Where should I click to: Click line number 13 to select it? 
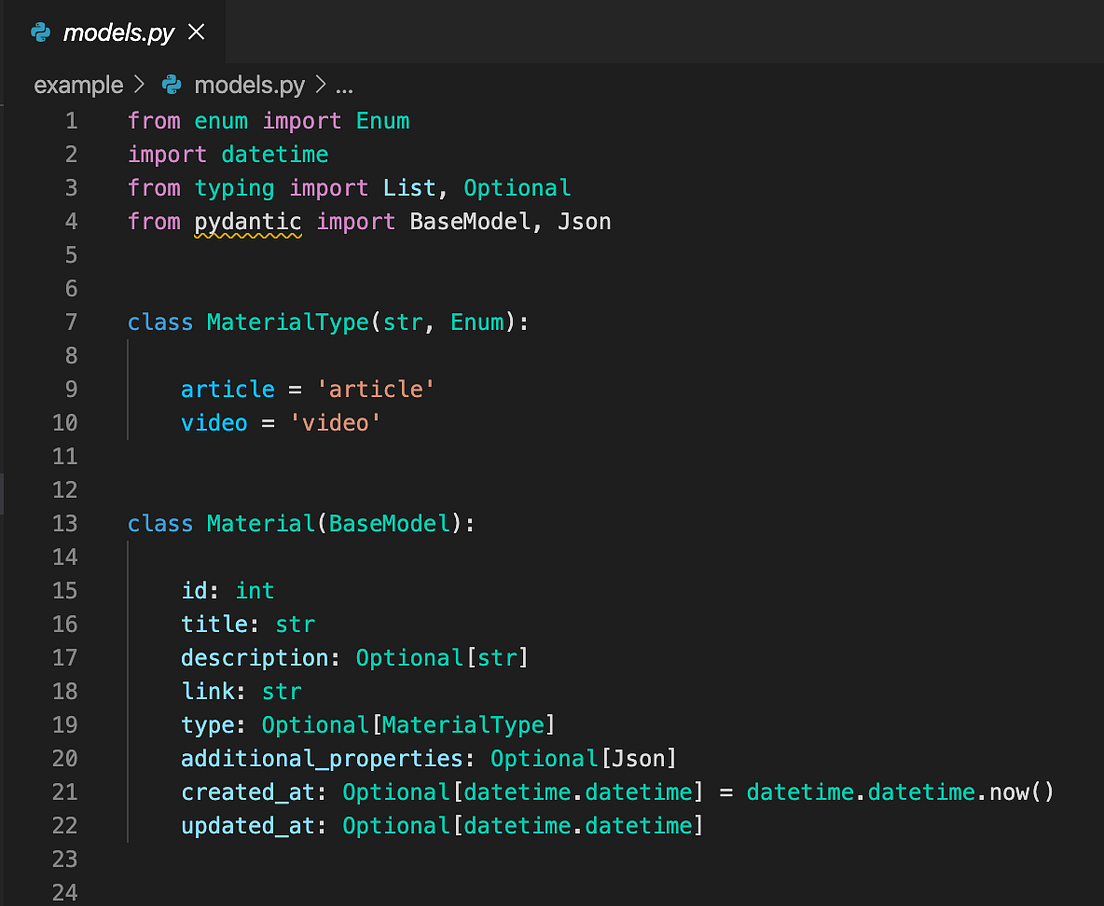65,523
